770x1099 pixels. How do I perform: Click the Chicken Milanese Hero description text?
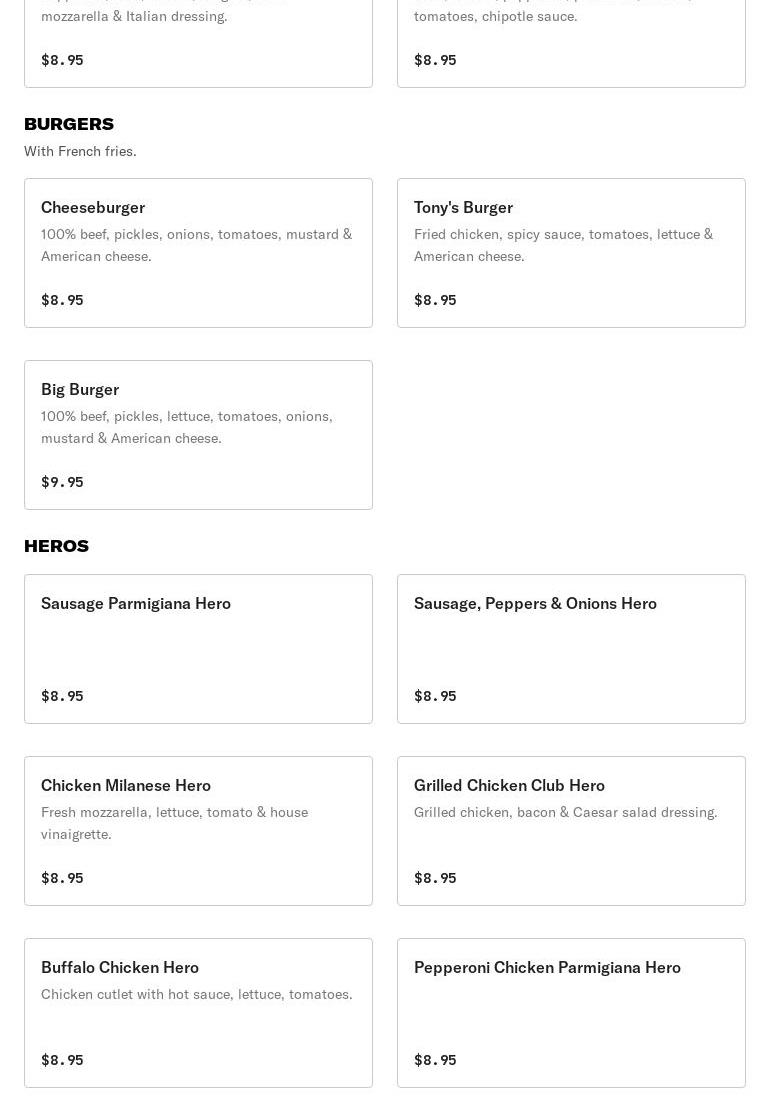tap(174, 823)
